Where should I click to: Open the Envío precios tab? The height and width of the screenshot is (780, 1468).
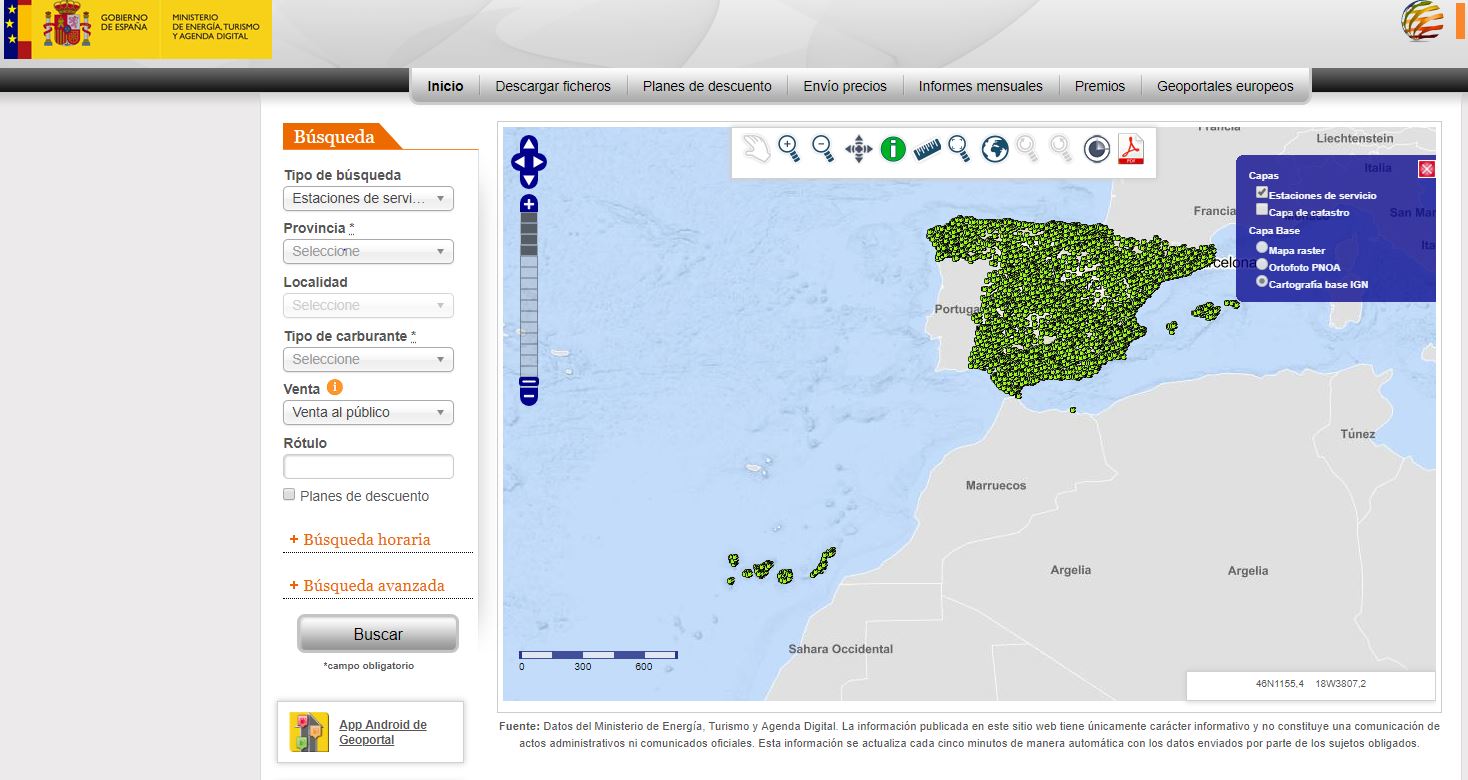click(845, 86)
